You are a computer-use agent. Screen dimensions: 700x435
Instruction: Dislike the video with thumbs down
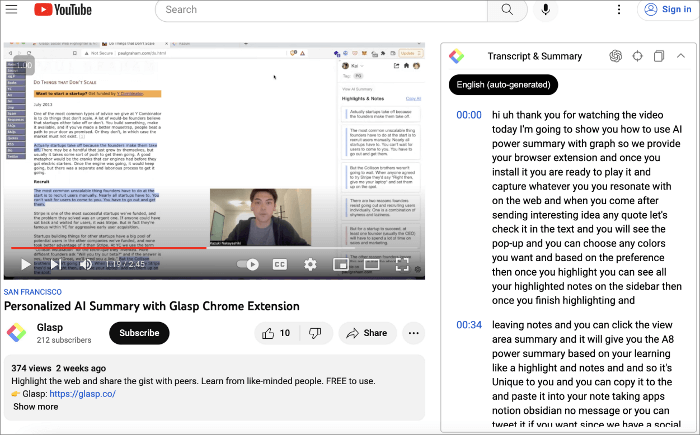[315, 333]
